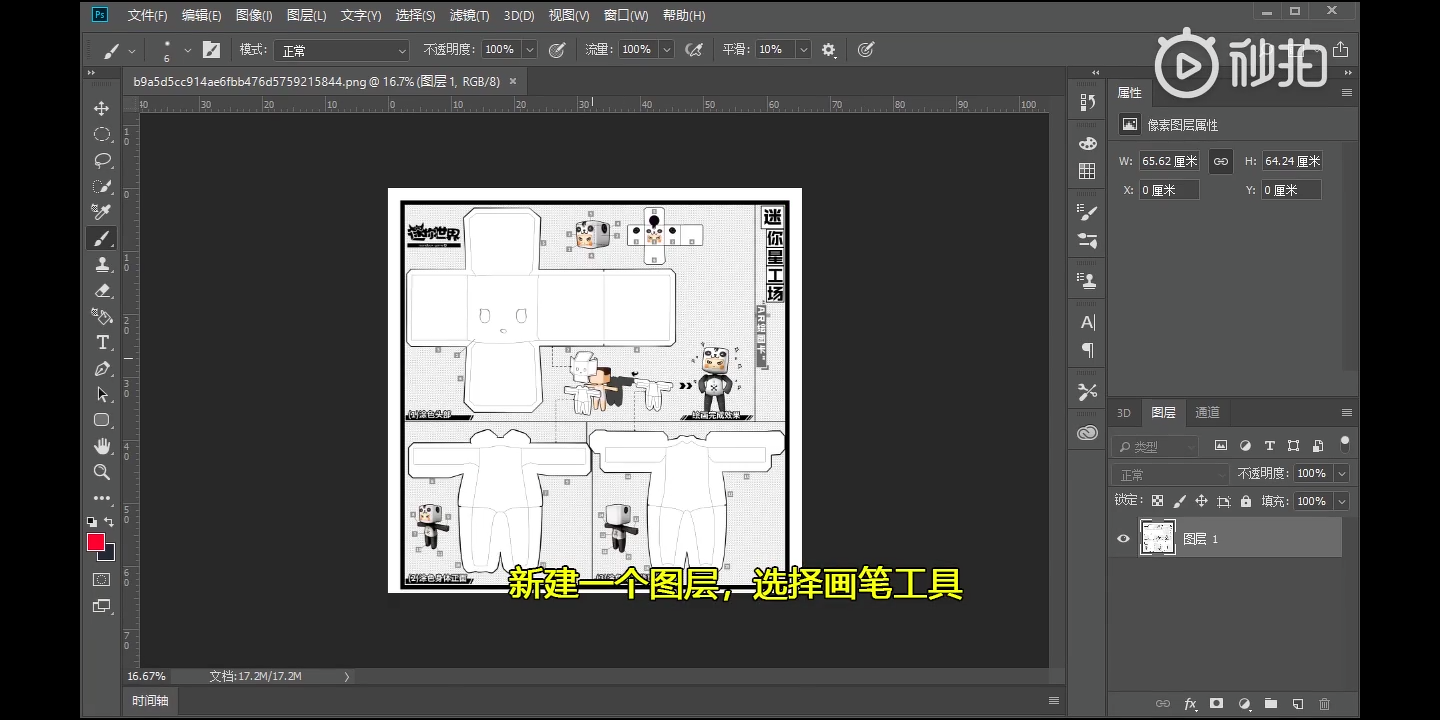Expand the layer 不透明度 dropdown

click(1342, 474)
